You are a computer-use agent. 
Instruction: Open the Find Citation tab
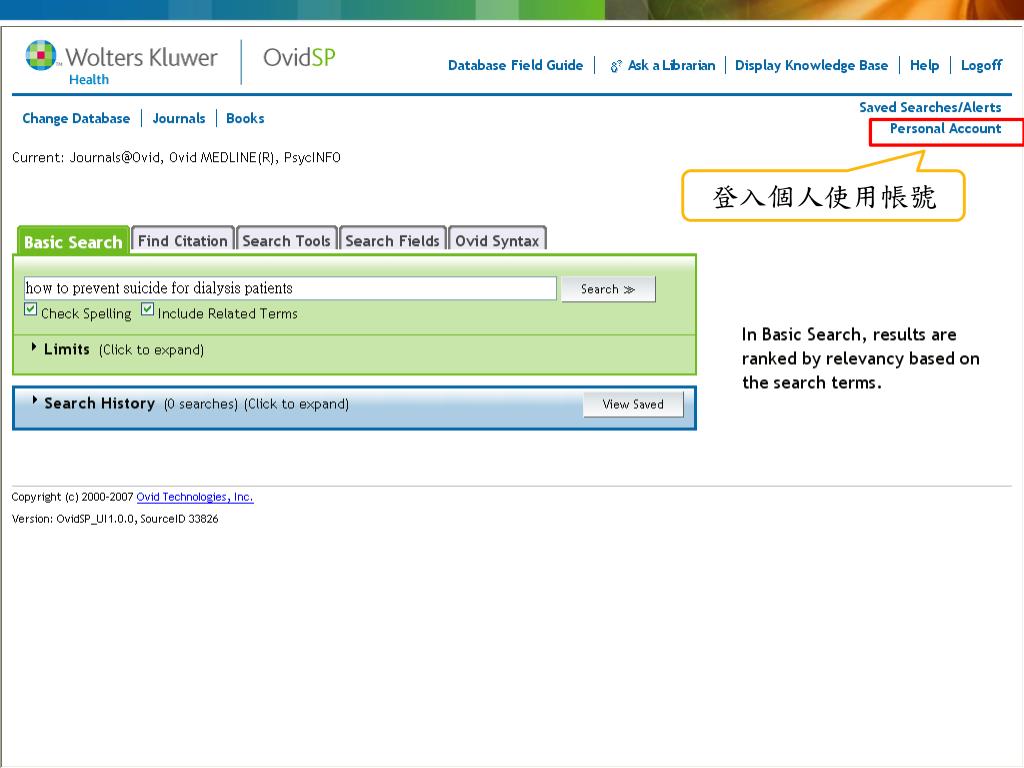pyautogui.click(x=183, y=240)
